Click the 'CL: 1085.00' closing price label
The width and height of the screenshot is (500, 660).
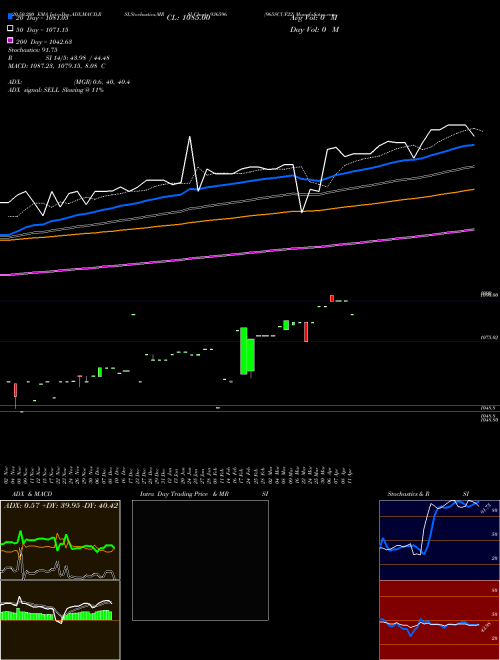click(x=188, y=18)
